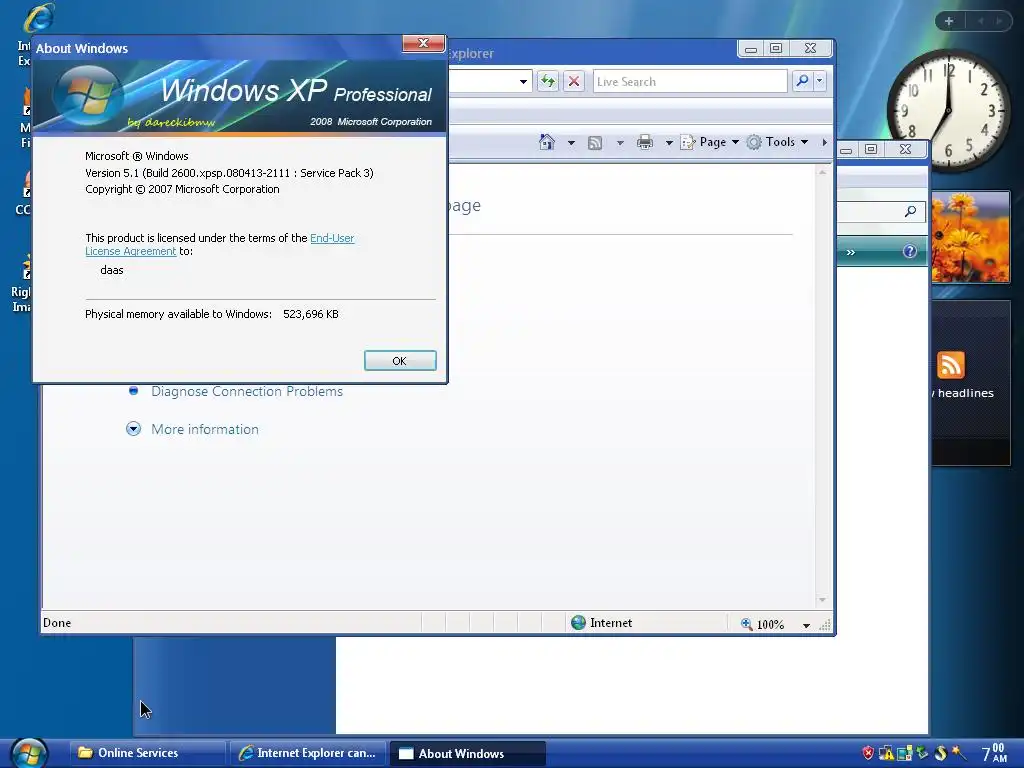1024x768 pixels.
Task: Click the Internet zone globe in status bar
Action: point(578,622)
